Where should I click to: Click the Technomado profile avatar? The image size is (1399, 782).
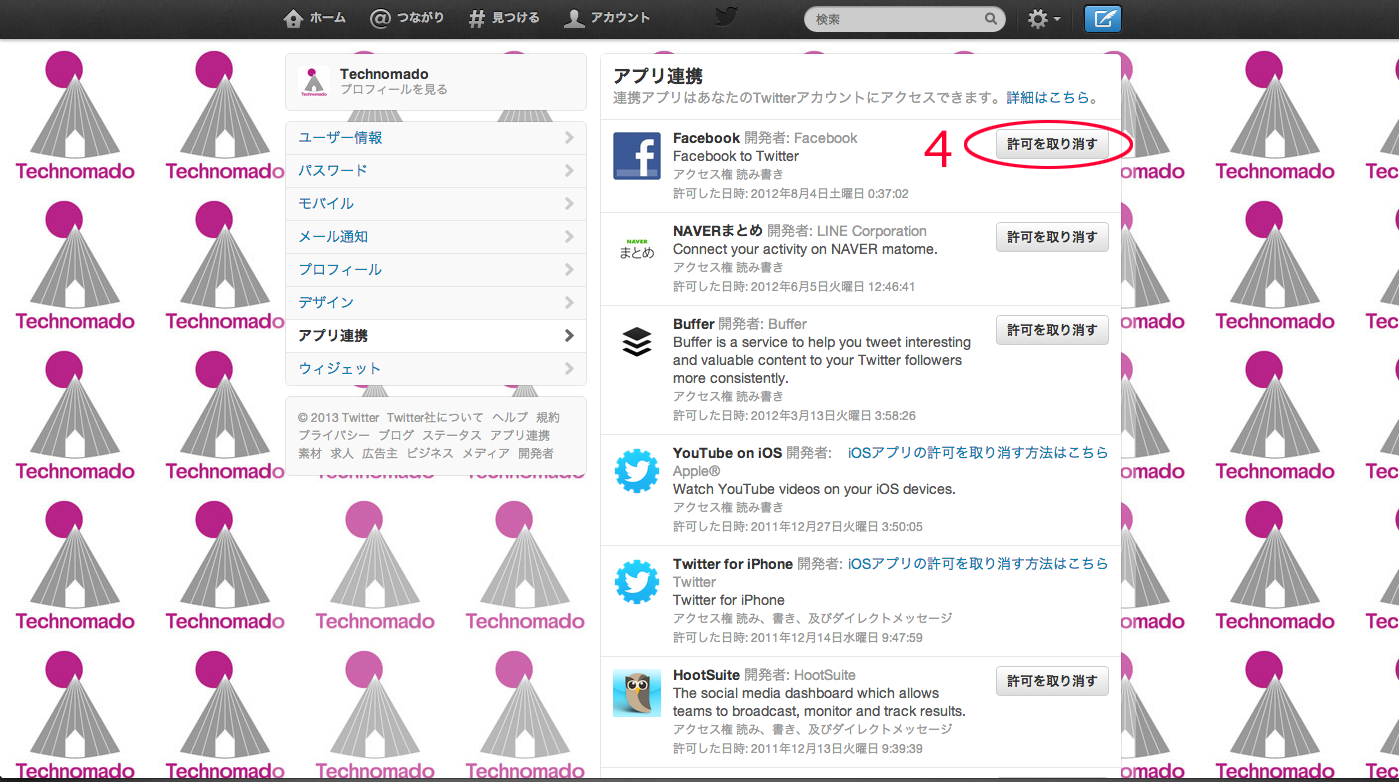click(x=314, y=82)
